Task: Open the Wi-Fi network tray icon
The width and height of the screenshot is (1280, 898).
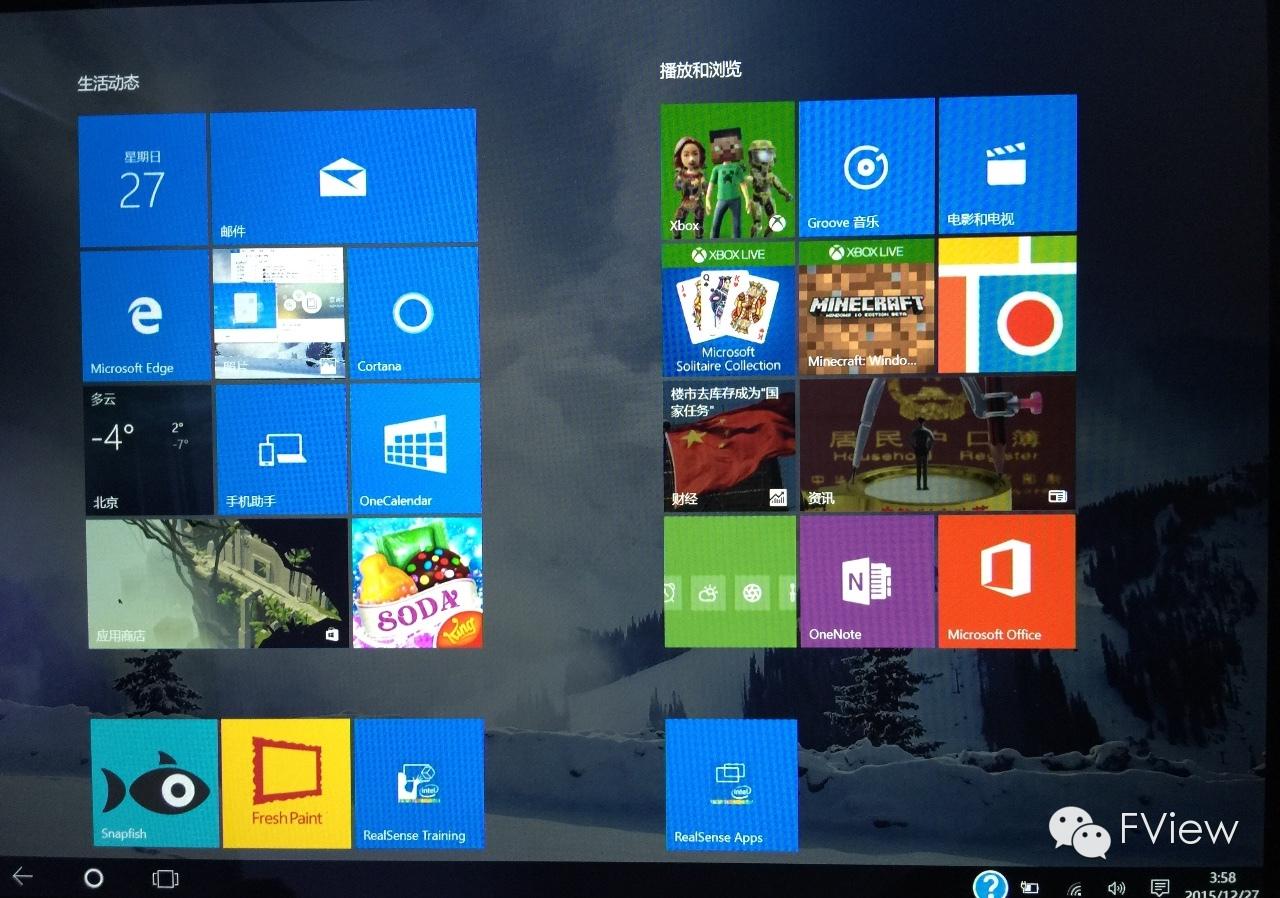Action: pyautogui.click(x=1075, y=888)
